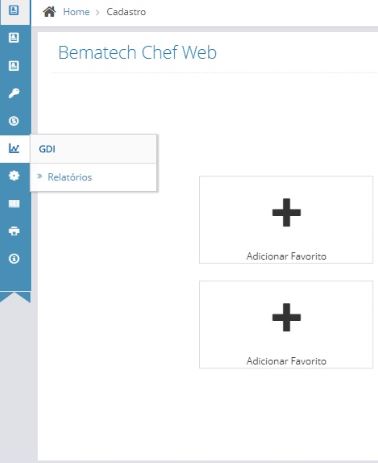This screenshot has width=378, height=463.
Task: Open the third sidebar icon above the key
Action: coord(14,66)
